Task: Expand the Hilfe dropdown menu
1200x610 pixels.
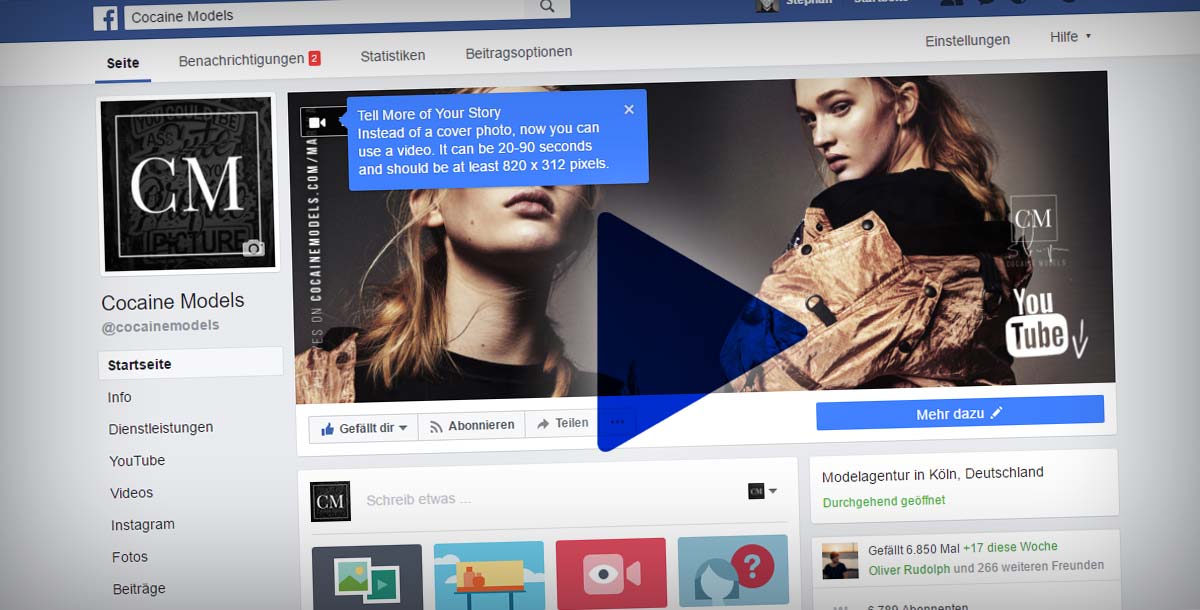Action: pyautogui.click(x=1070, y=37)
